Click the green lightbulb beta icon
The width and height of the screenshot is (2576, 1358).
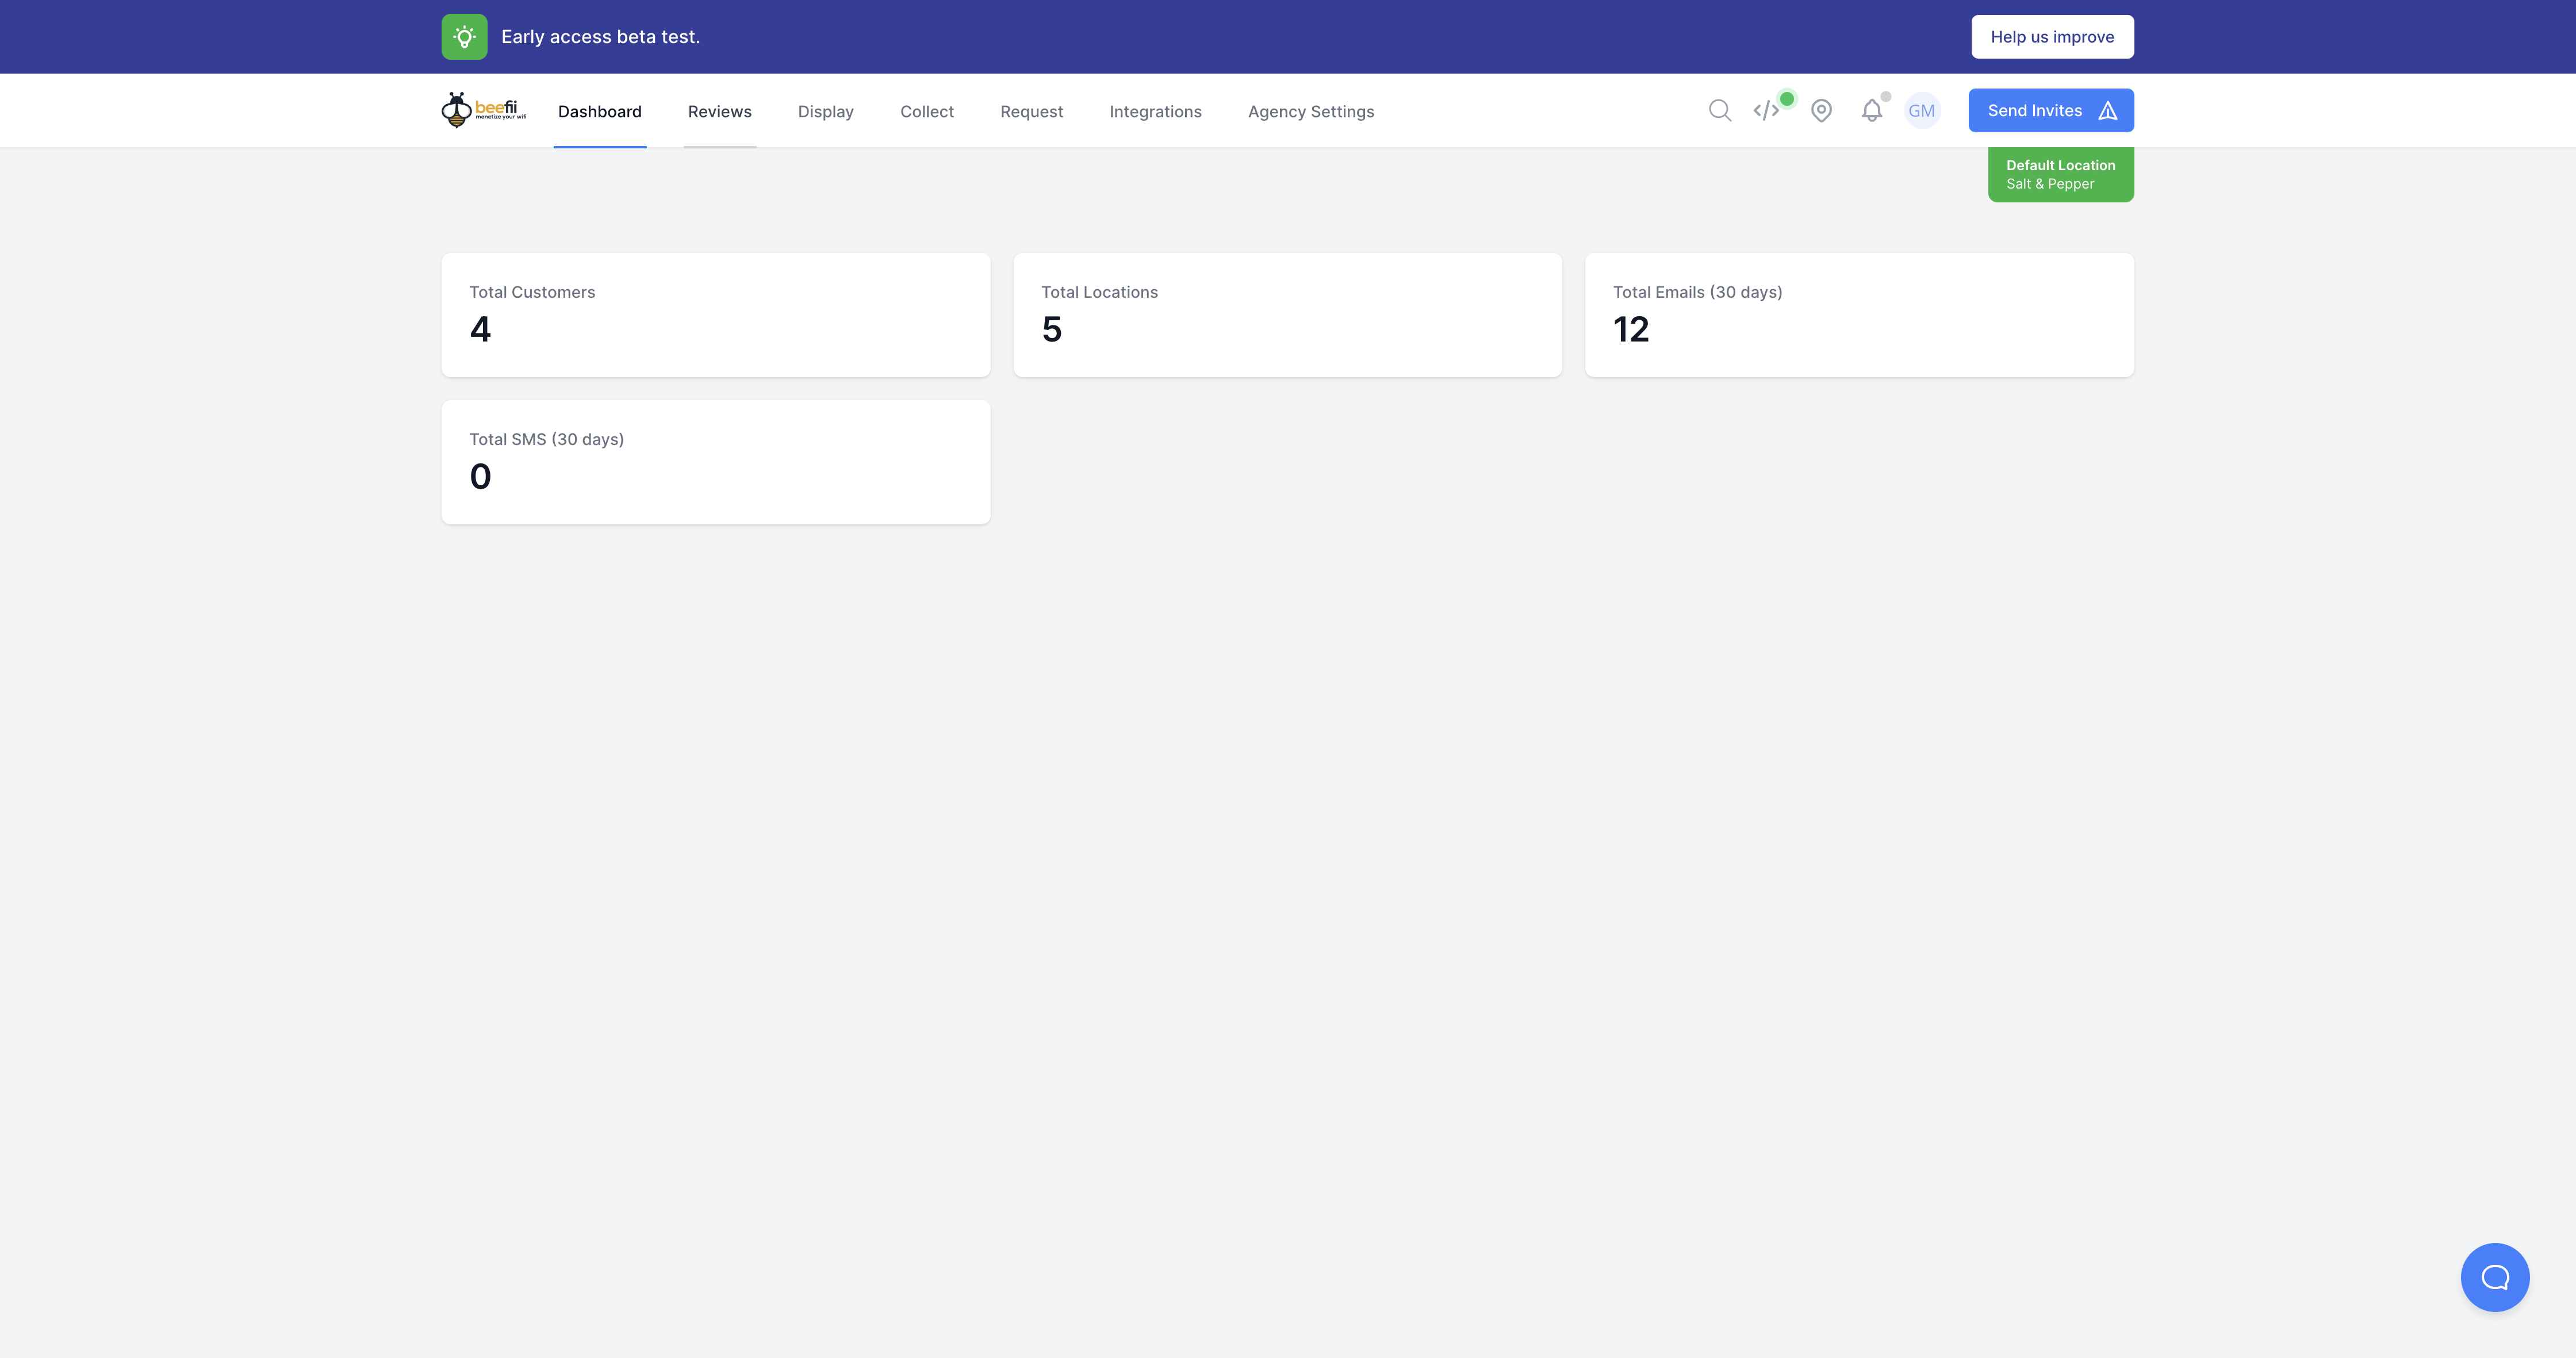click(x=464, y=37)
